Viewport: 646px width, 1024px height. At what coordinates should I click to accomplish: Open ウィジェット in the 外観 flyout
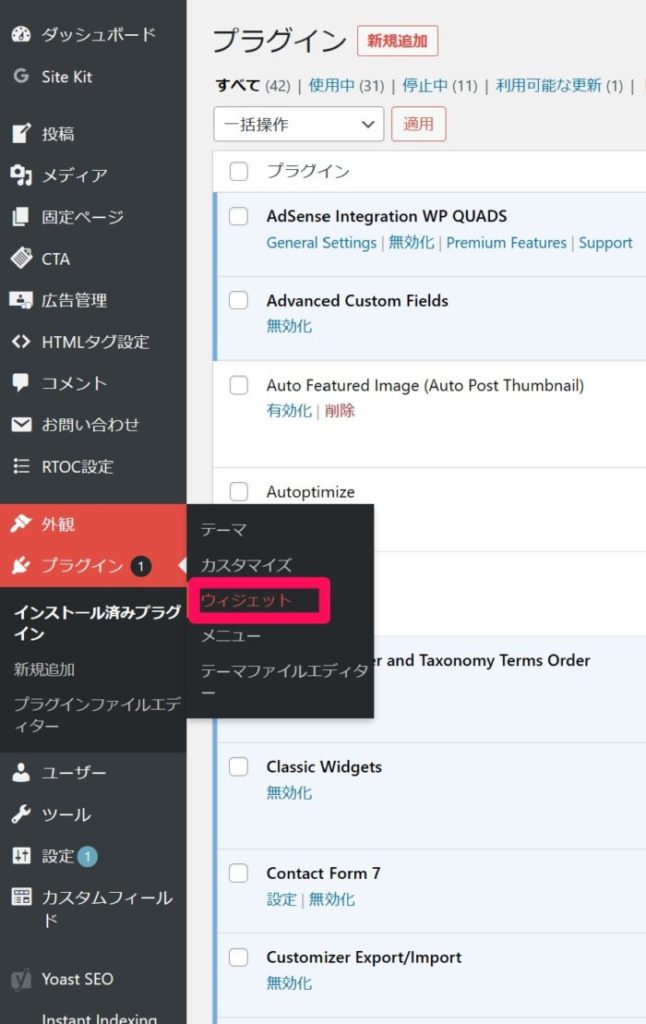click(x=246, y=600)
